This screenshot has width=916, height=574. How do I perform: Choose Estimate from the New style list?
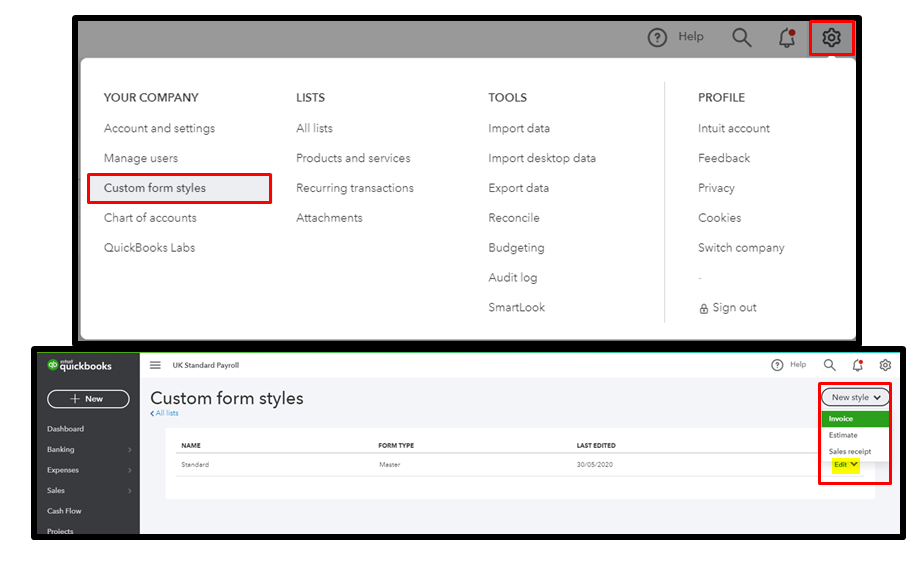coord(843,435)
